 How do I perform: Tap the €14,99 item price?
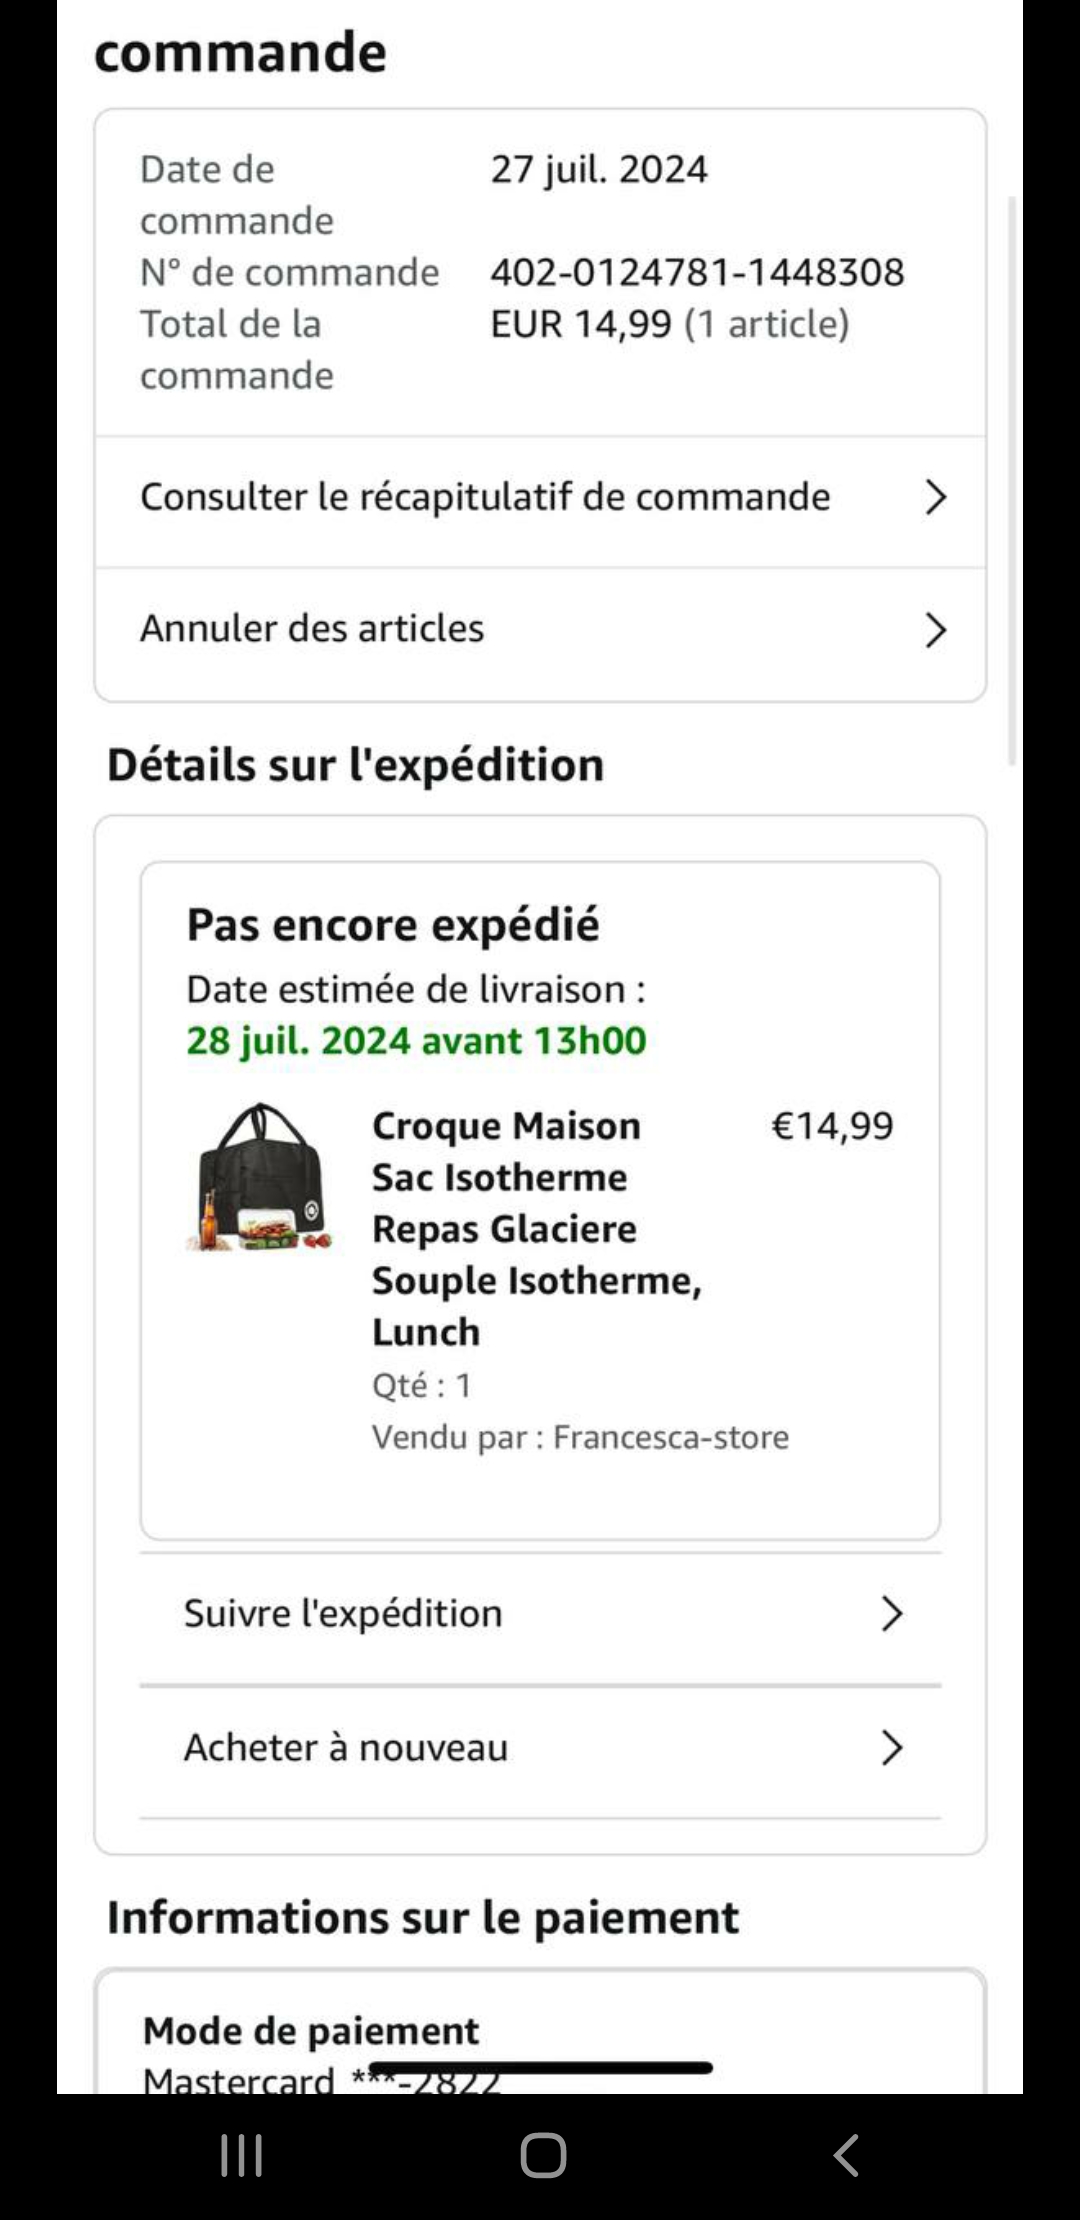click(832, 1126)
